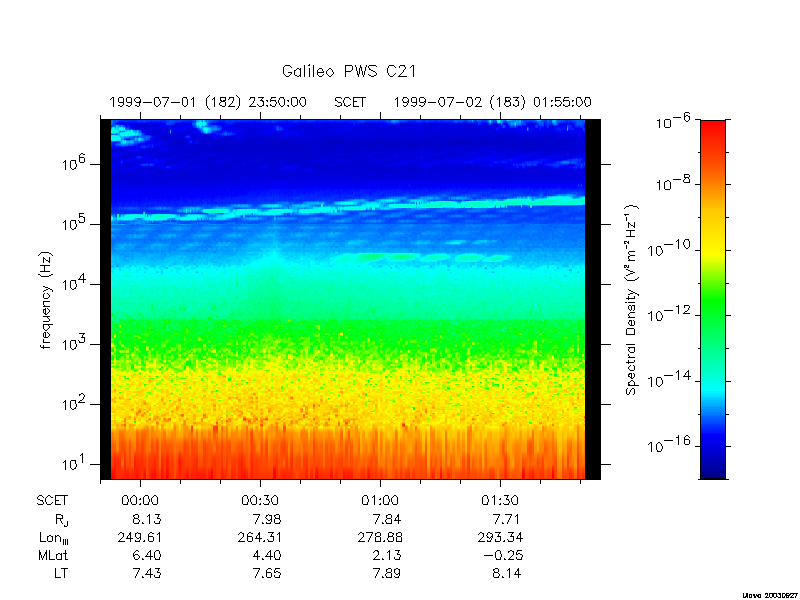
Task: Click the MLat value -0.25
Action: 504,555
